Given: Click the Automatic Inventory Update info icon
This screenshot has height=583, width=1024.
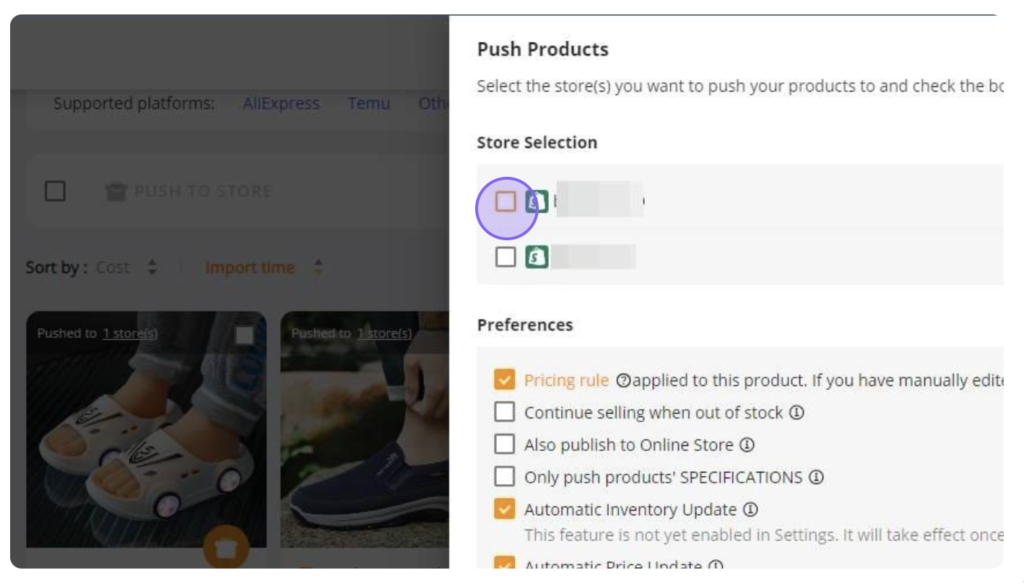Looking at the screenshot, I should (x=751, y=509).
